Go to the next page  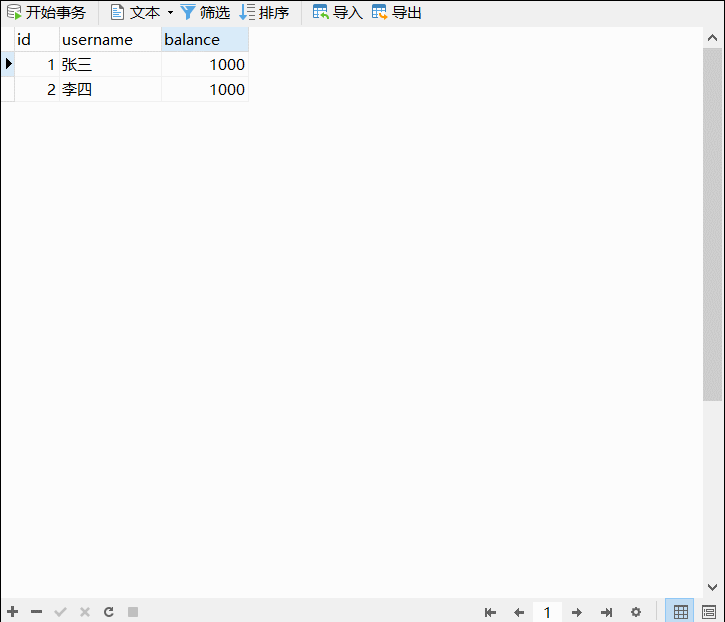coord(577,612)
